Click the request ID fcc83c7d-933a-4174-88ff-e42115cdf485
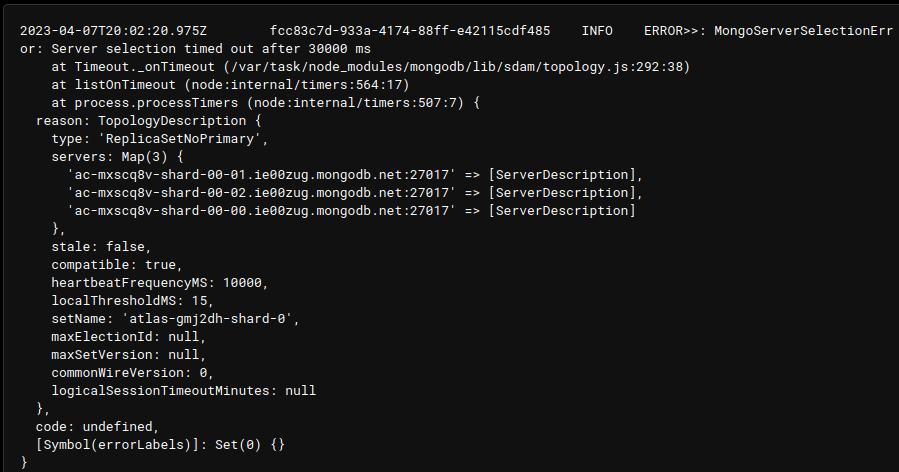 point(410,31)
